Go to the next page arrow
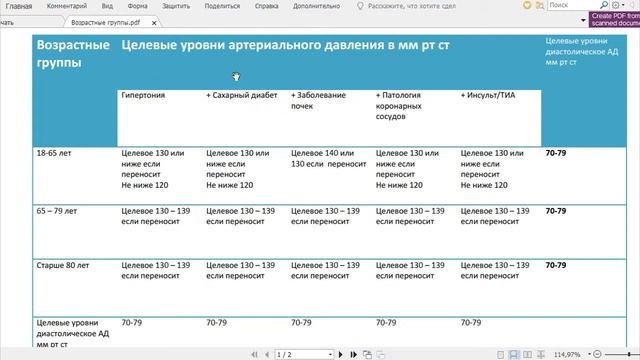Image resolution: width=640 pixels, height=360 pixels. (340, 354)
